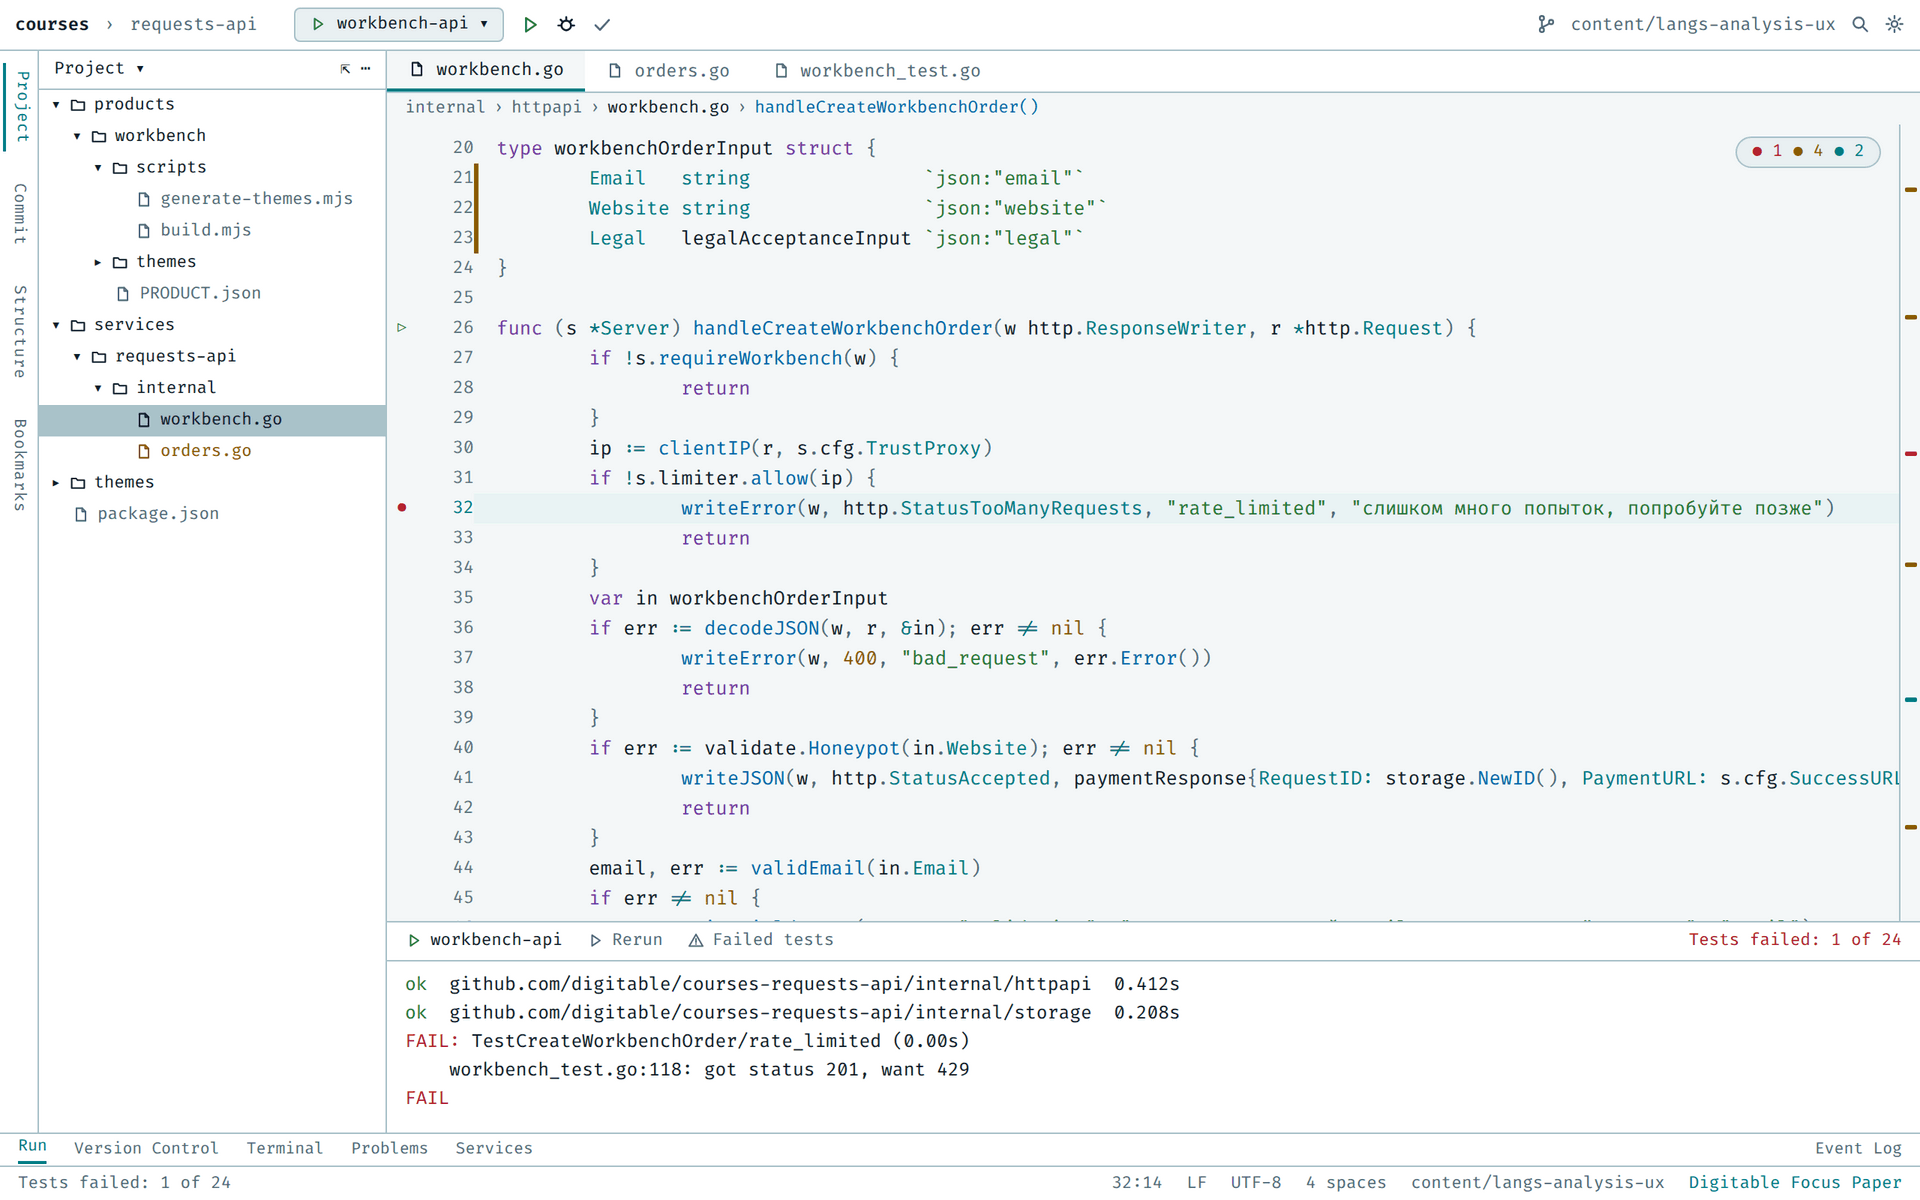Screen dimensions: 1920x1200
Task: Click the package.json file icon
Action: coord(81,514)
